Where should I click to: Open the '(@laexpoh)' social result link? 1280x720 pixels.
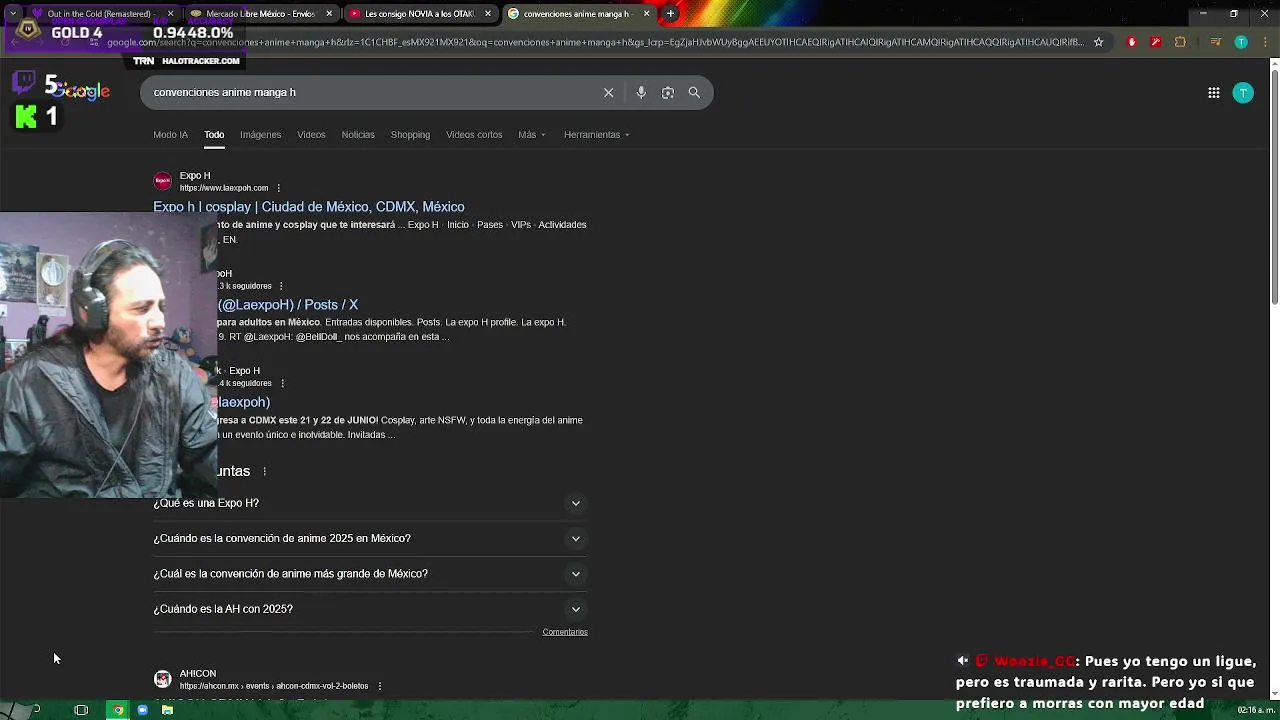click(x=244, y=402)
